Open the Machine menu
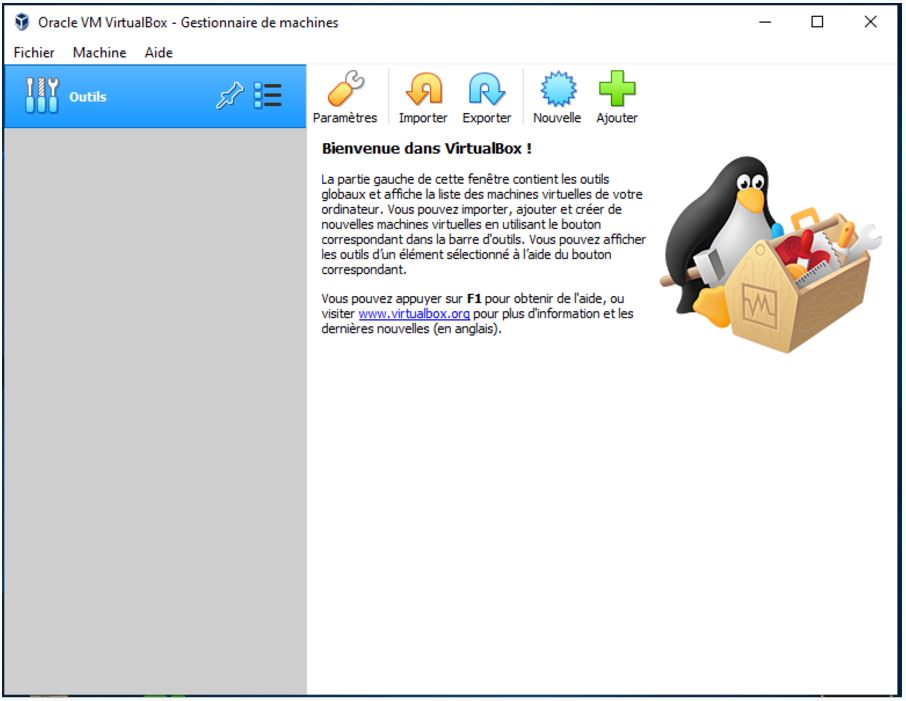Image resolution: width=906 pixels, height=701 pixels. point(99,53)
